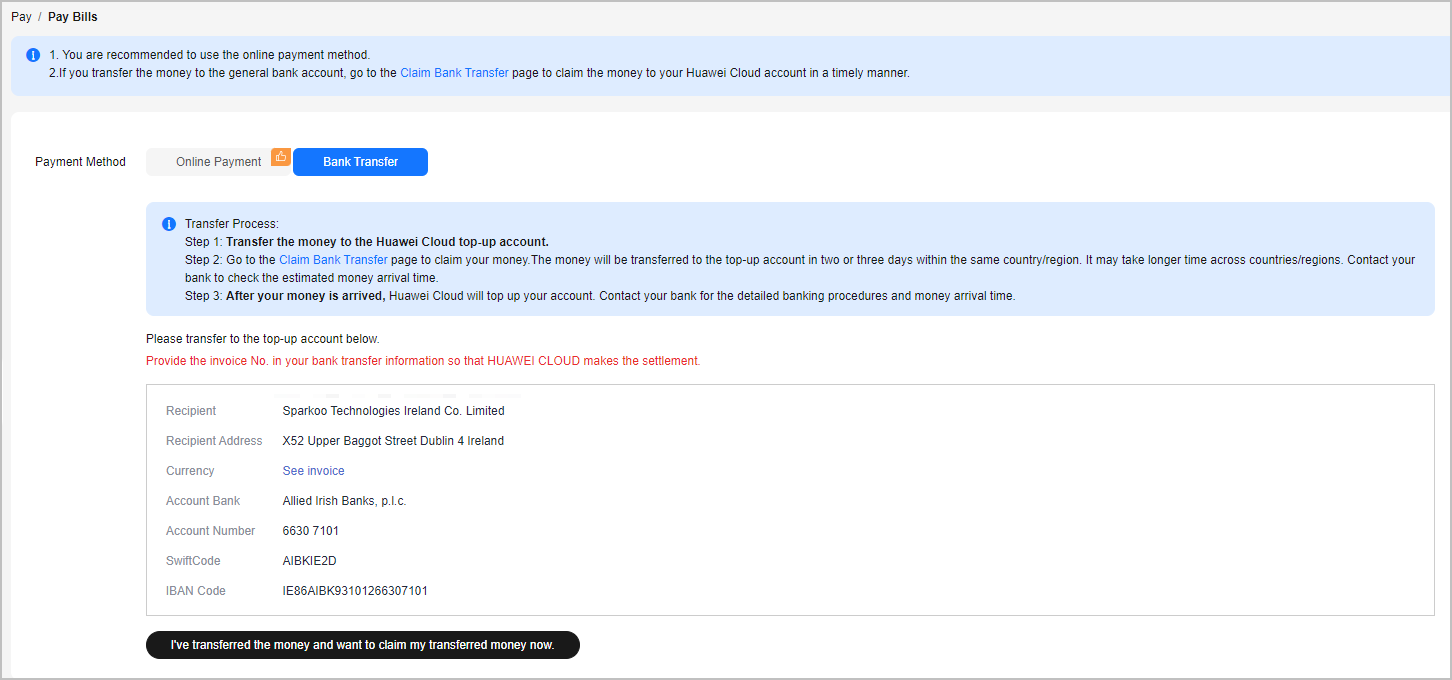Open Claim Bank Transfer link in top banner
Image resolution: width=1452 pixels, height=680 pixels.
tap(454, 73)
